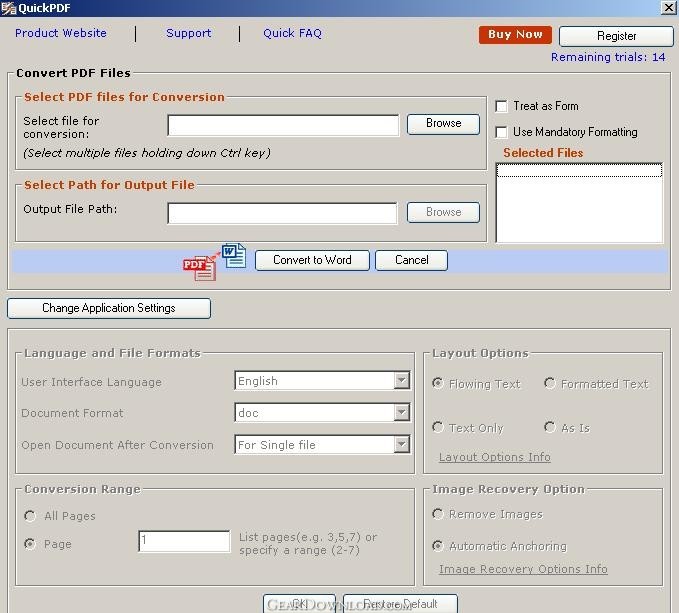The width and height of the screenshot is (679, 613).
Task: Select the As Is layout option
Action: (x=550, y=428)
